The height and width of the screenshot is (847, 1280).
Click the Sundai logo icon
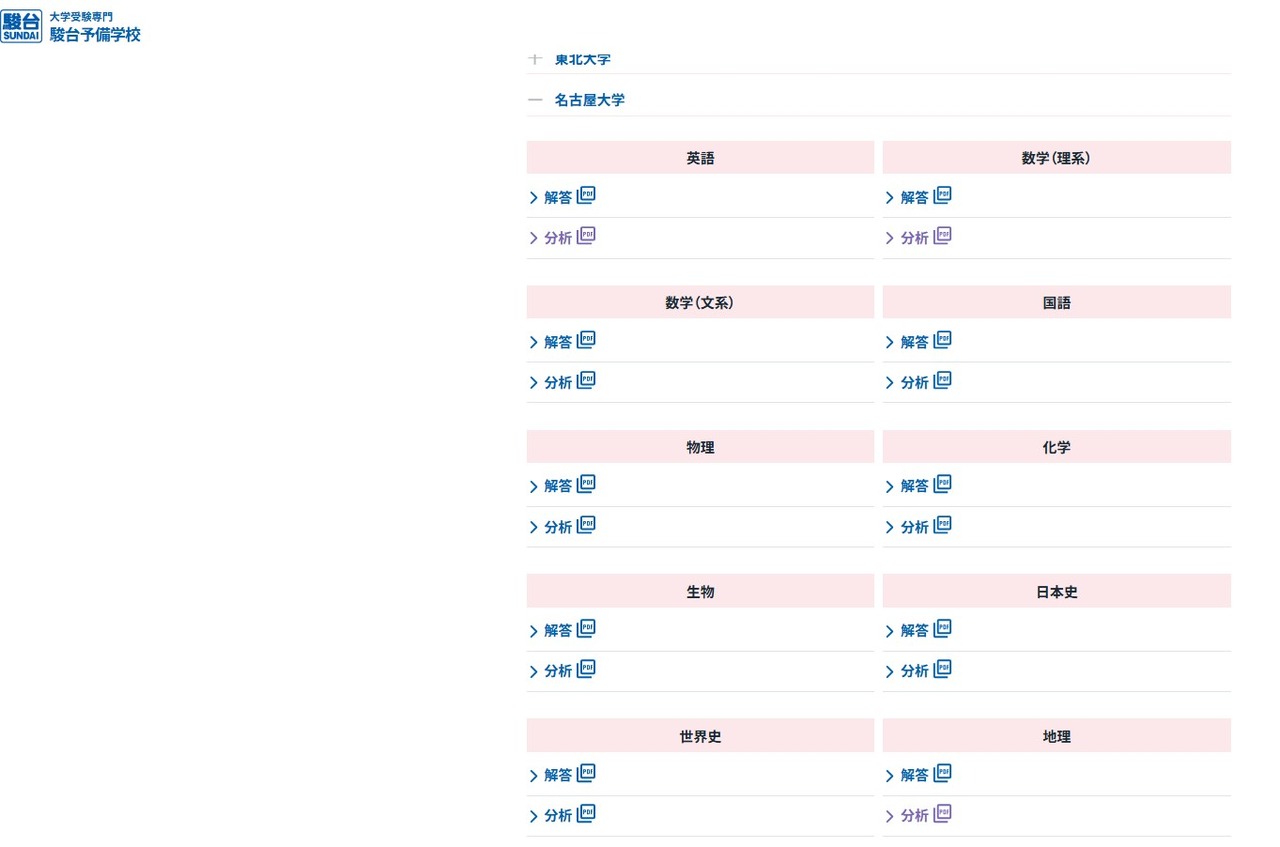(x=22, y=27)
